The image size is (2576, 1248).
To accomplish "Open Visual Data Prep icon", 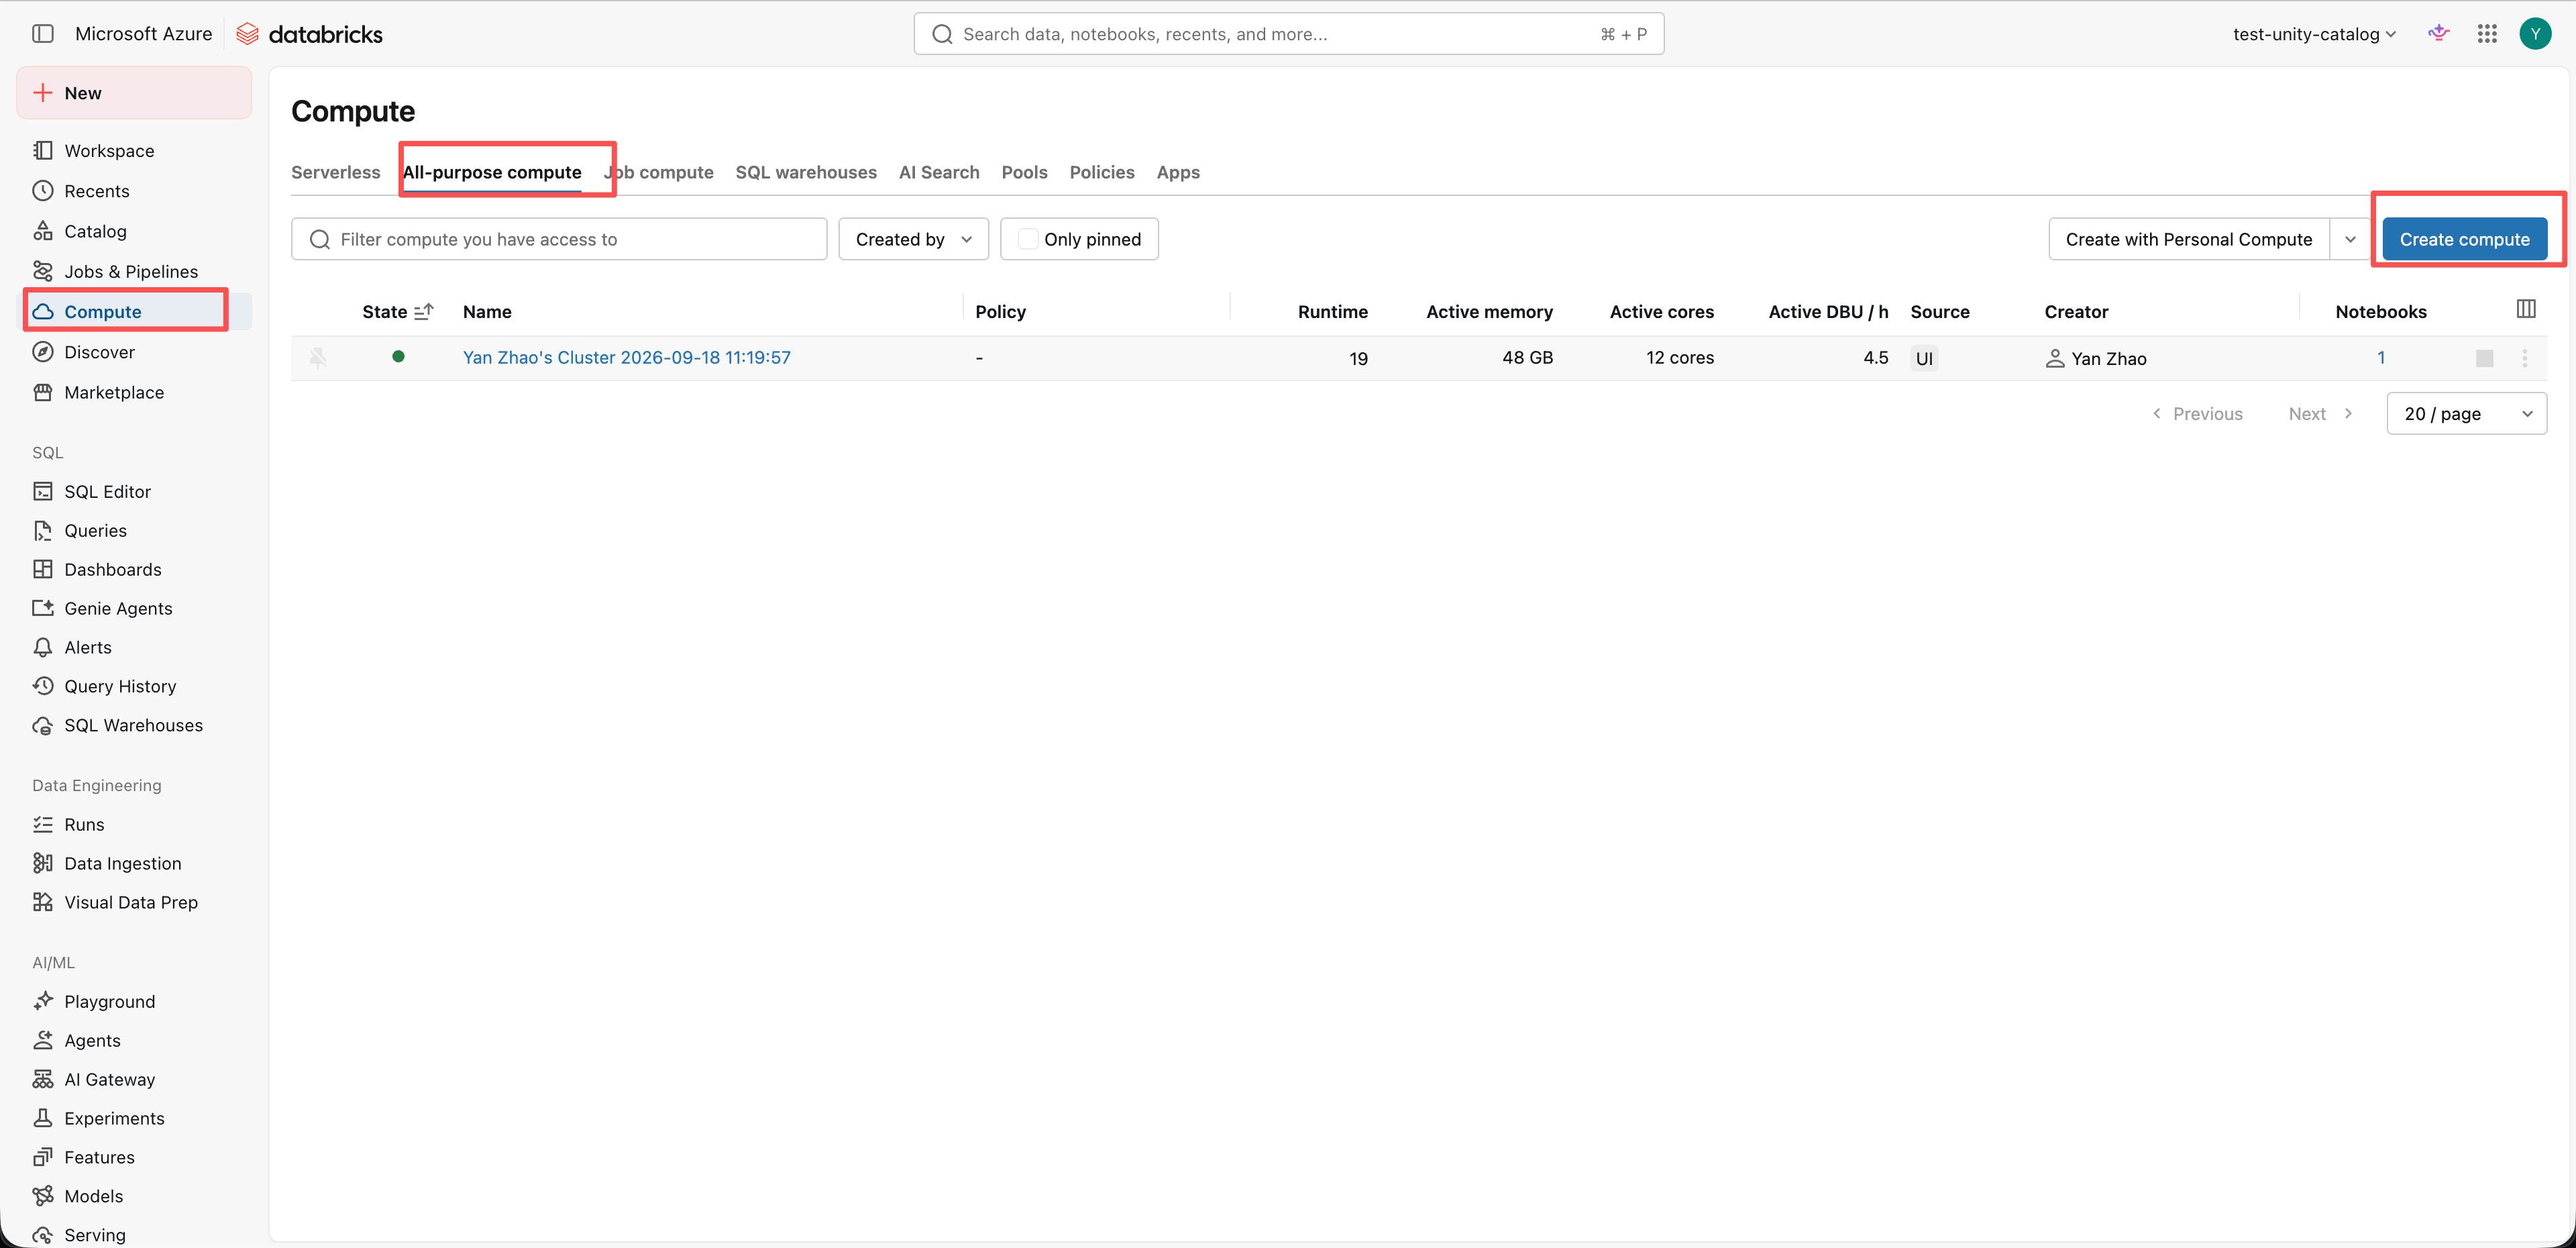I will (x=43, y=902).
